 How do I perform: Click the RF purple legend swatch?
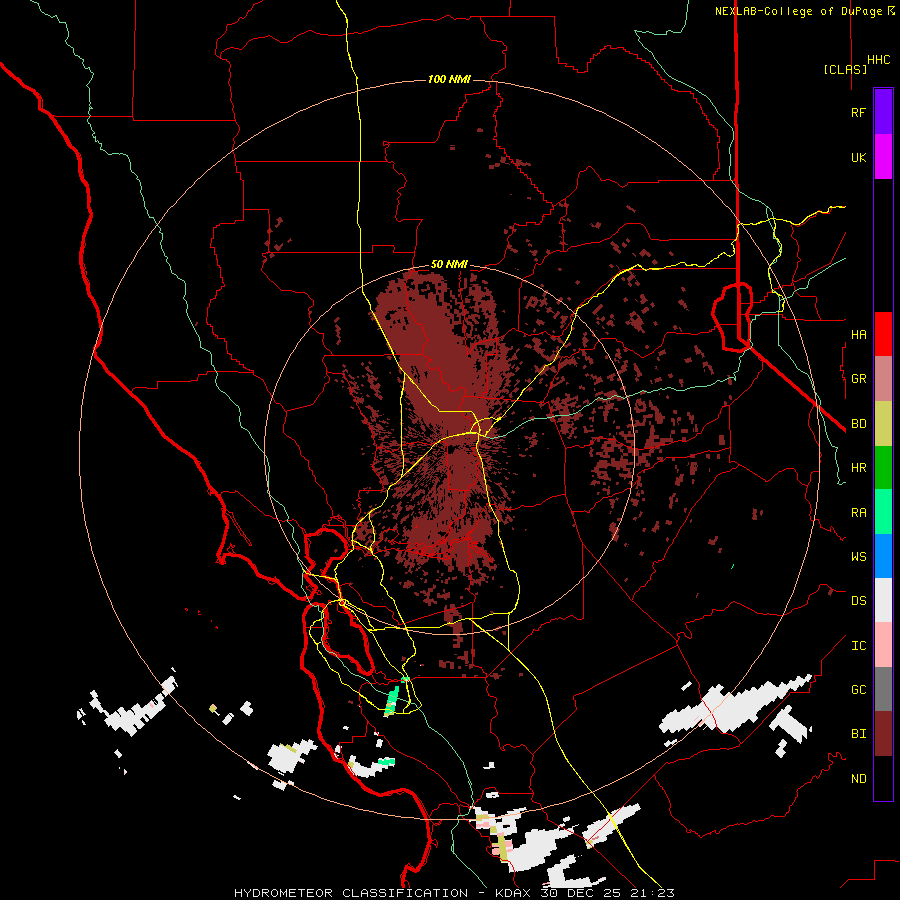(883, 112)
